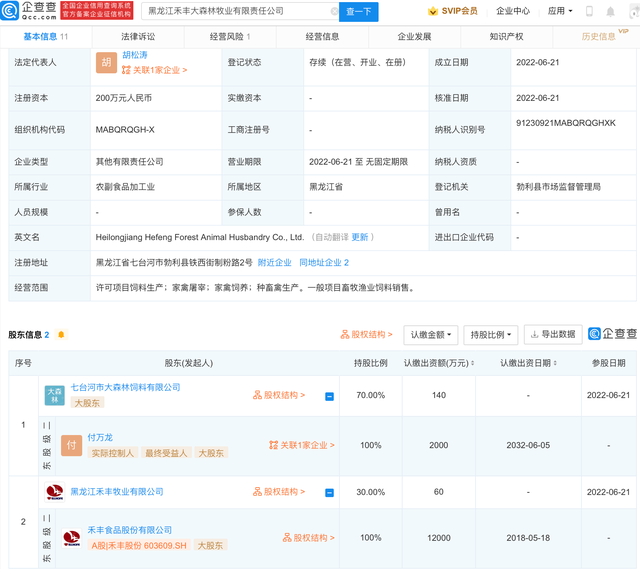Expand the 应用 menu in header
Viewport: 640px width, 569px height.
[x=560, y=11]
